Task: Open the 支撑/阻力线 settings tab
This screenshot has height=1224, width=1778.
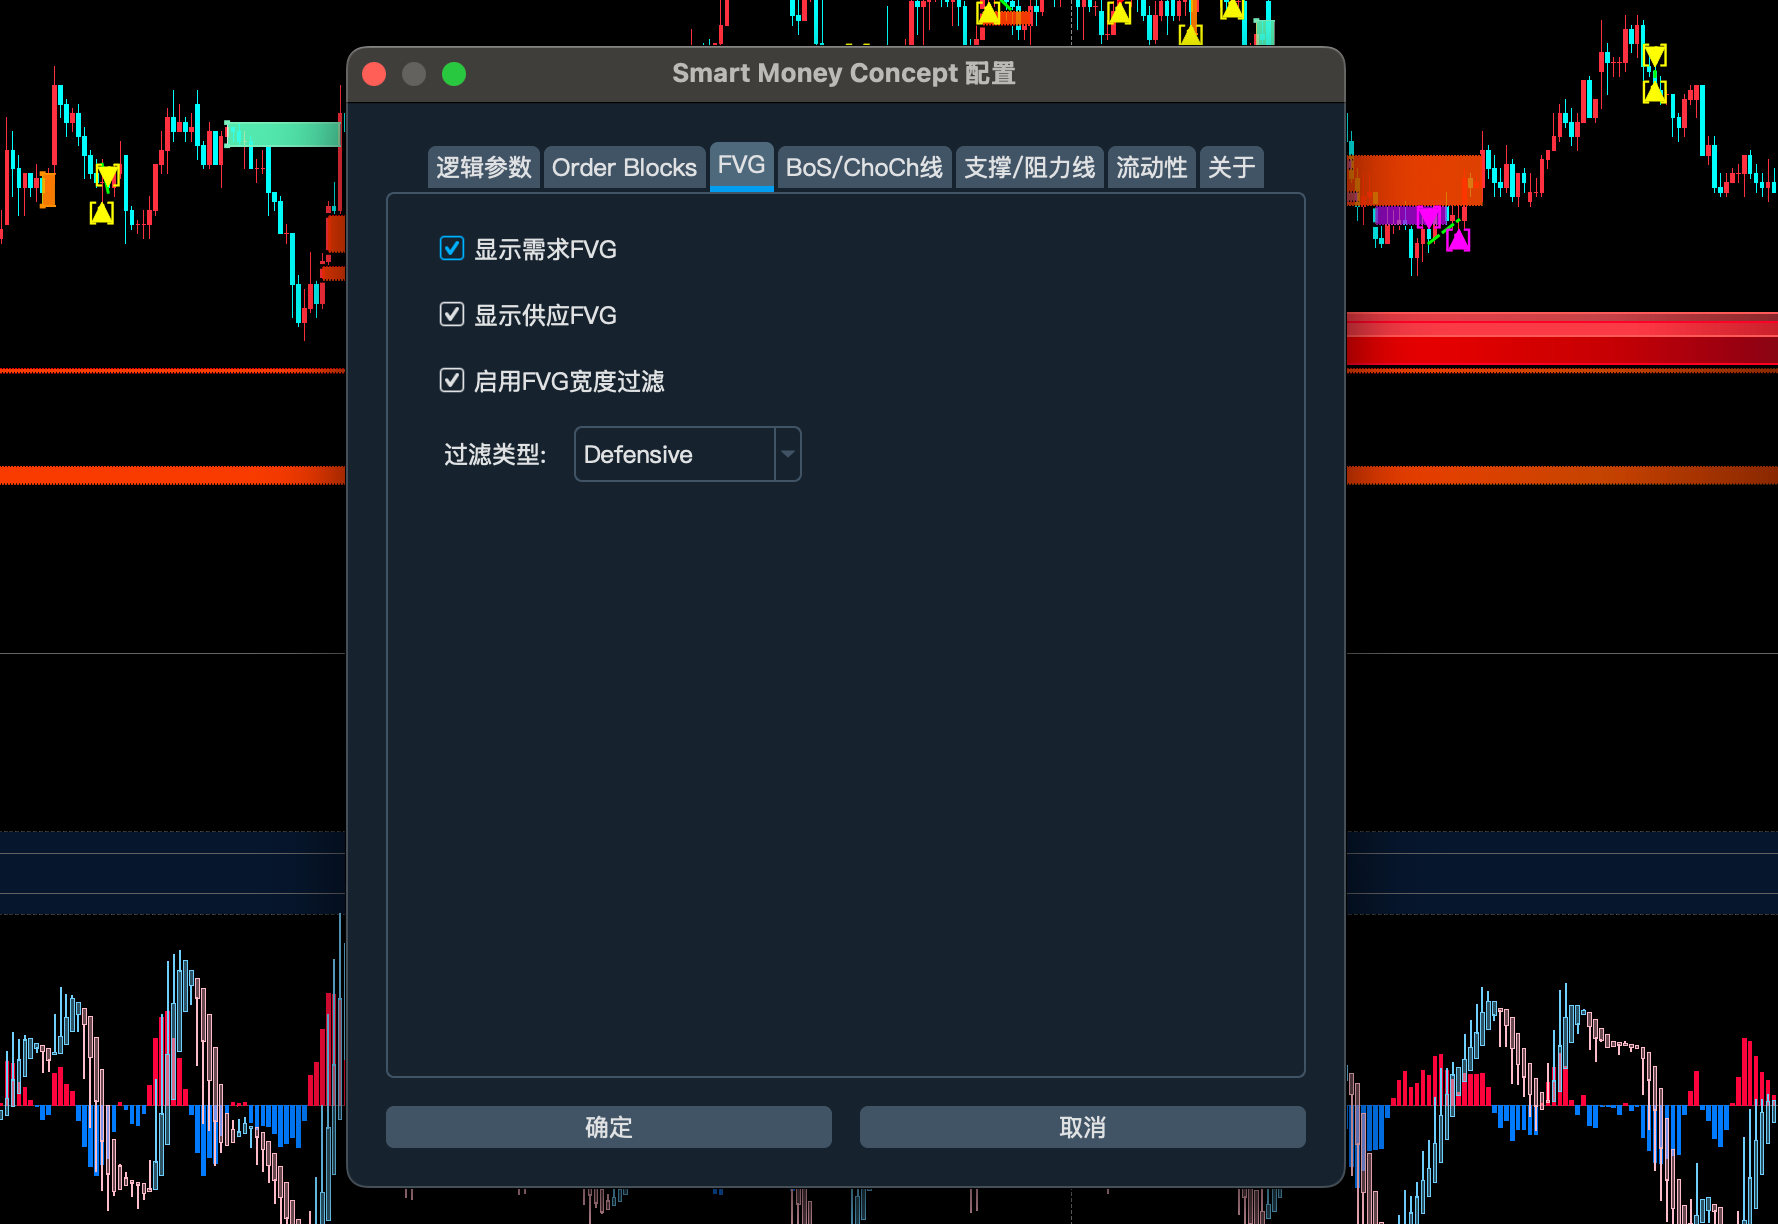Action: [x=1029, y=167]
